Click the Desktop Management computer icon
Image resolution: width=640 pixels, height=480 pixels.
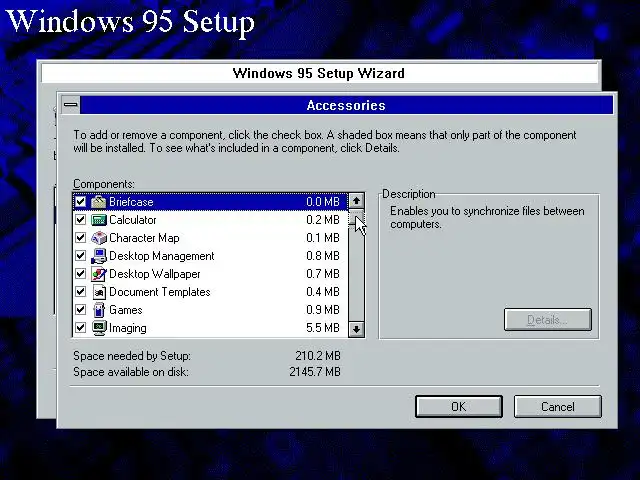[98, 256]
